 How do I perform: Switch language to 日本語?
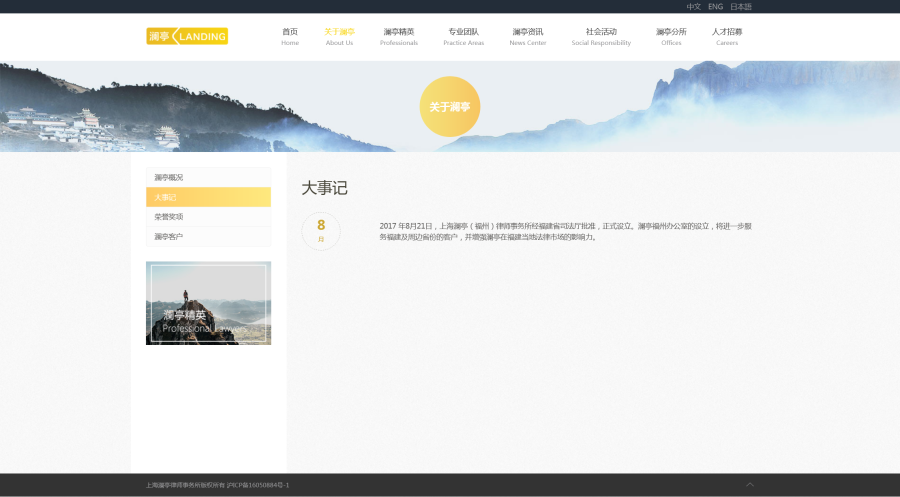point(741,7)
